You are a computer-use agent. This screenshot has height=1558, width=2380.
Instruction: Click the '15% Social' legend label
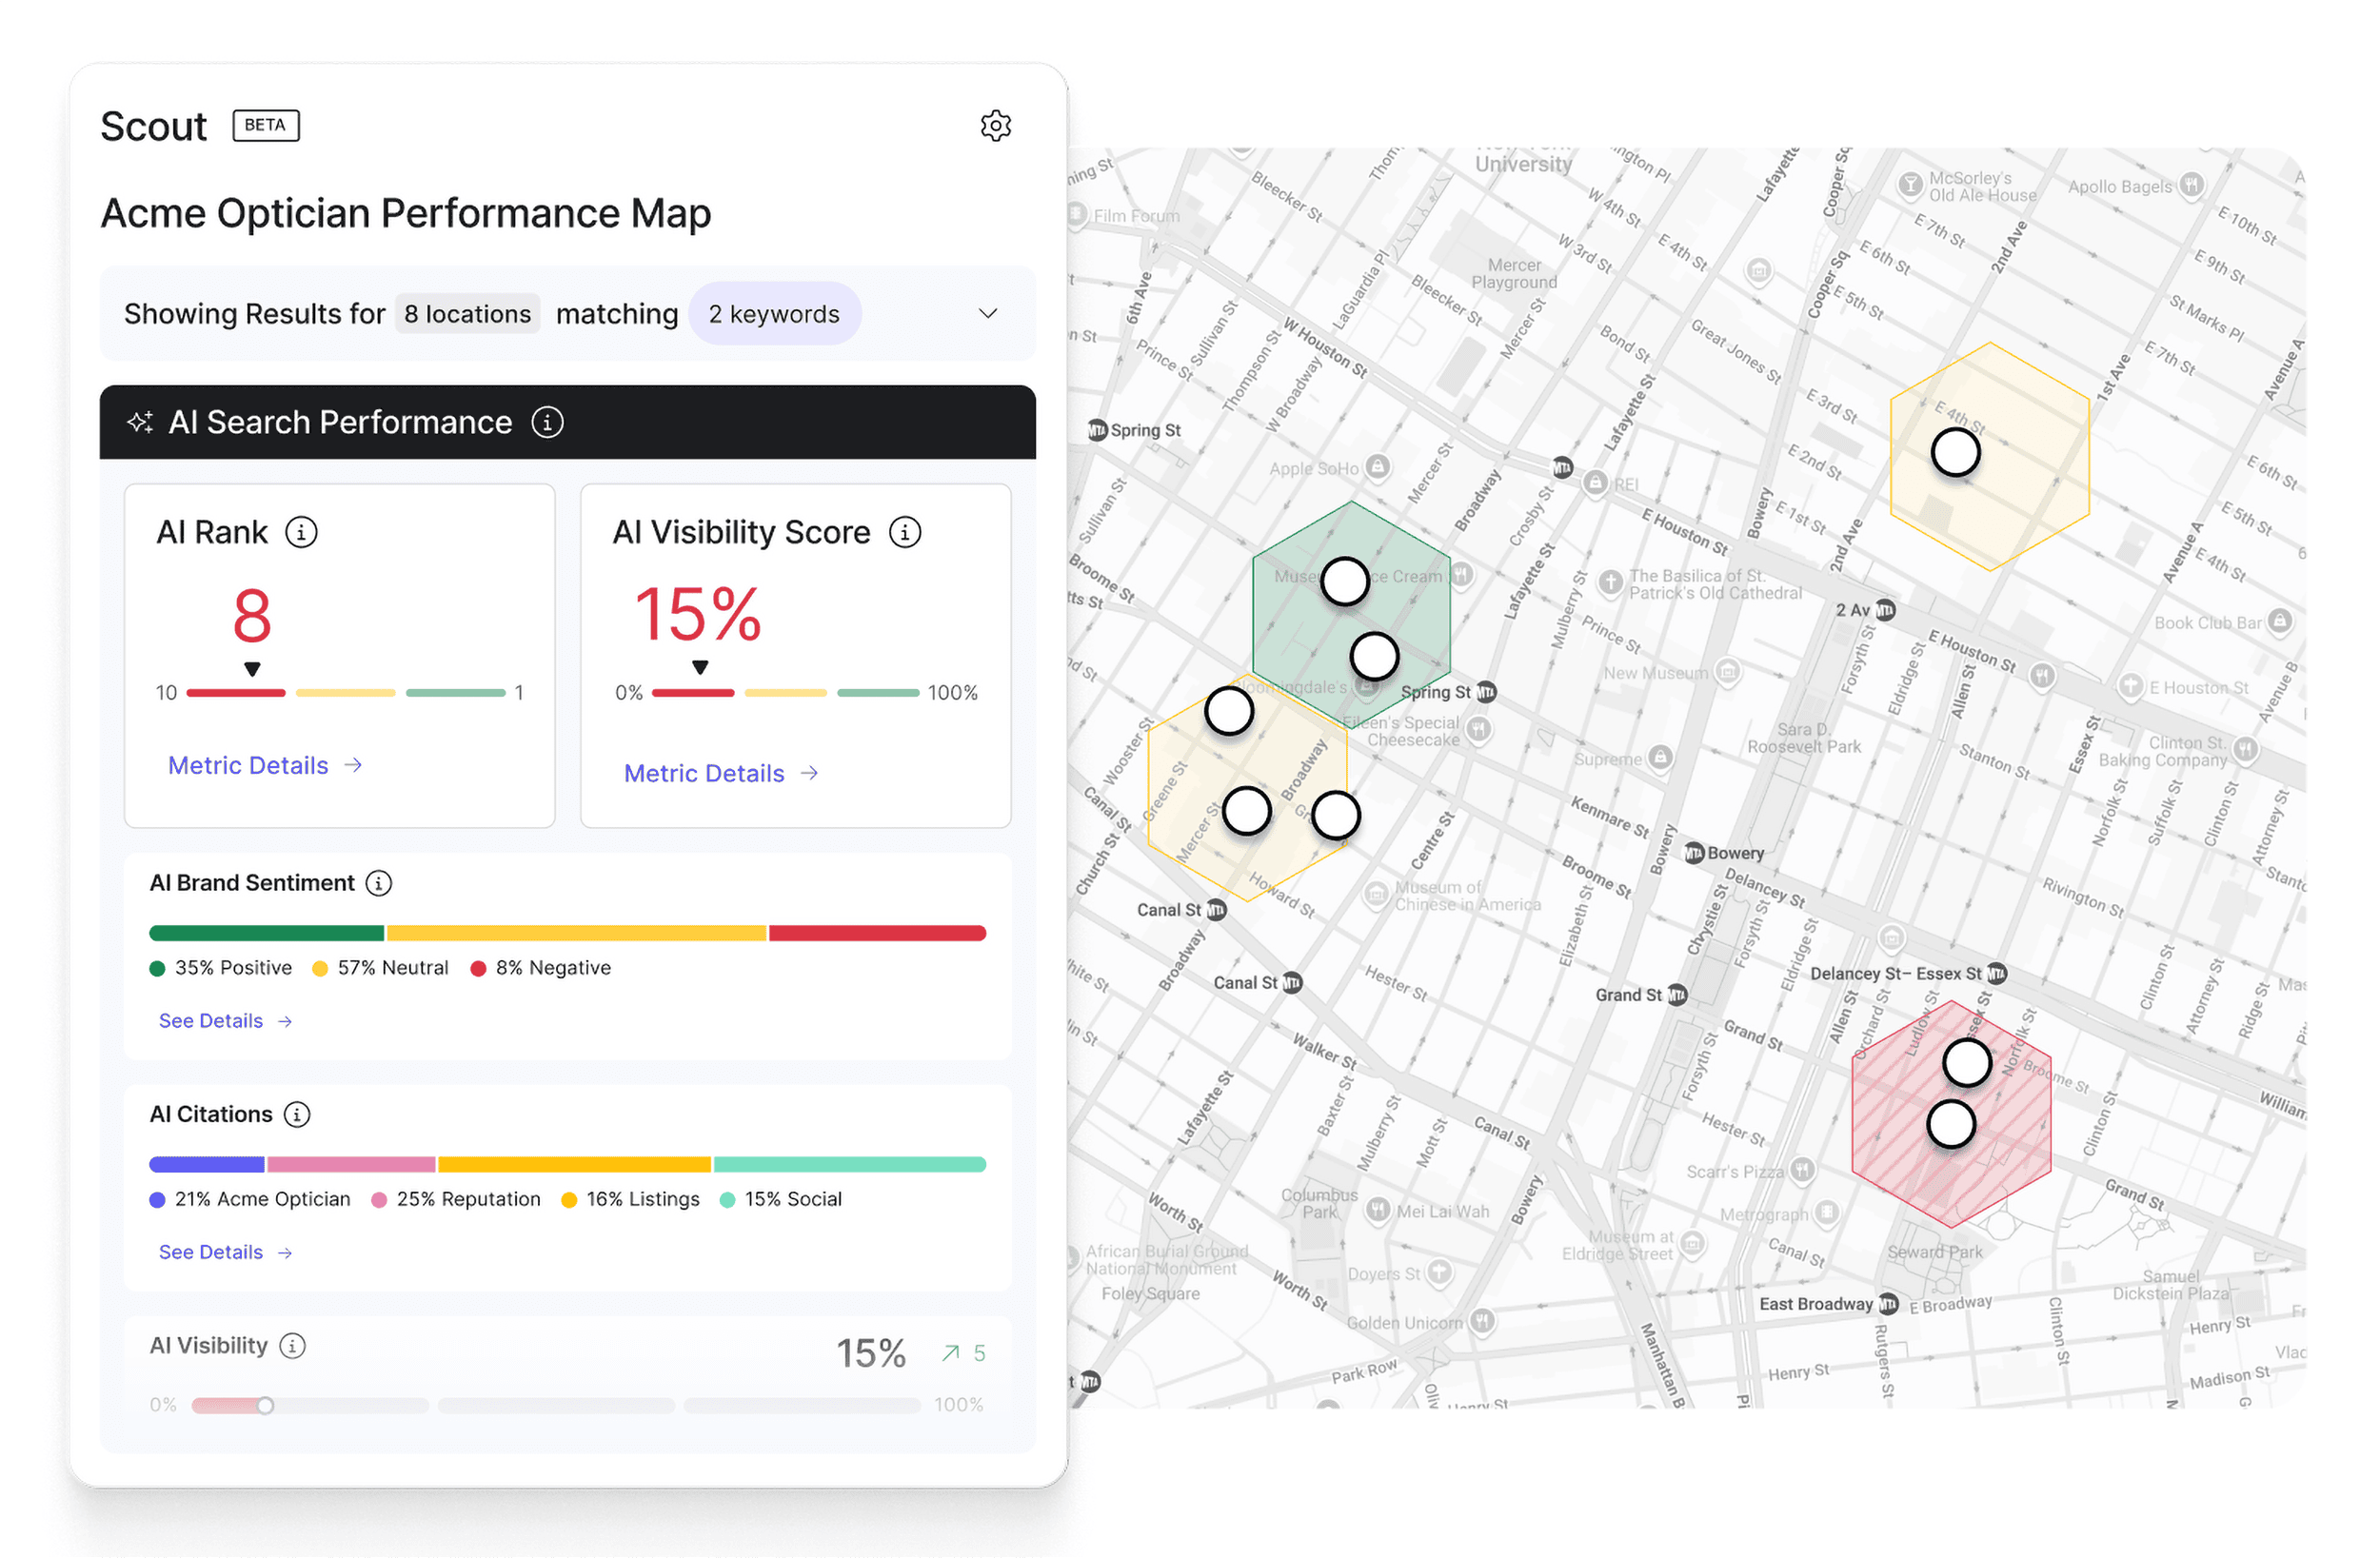pos(793,1199)
